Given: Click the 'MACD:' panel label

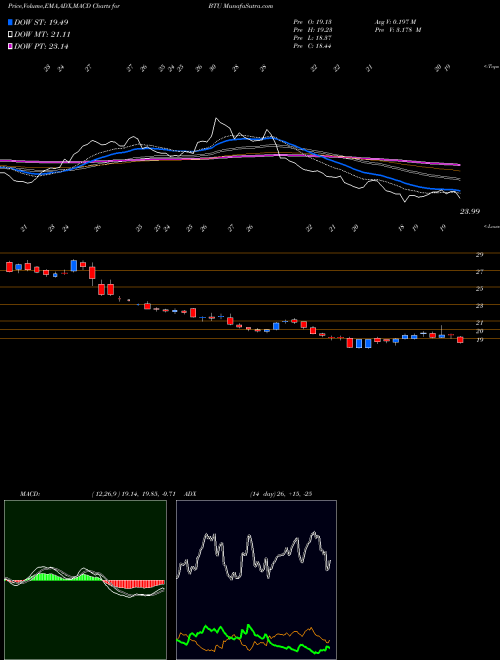Looking at the screenshot, I should (x=29, y=494).
